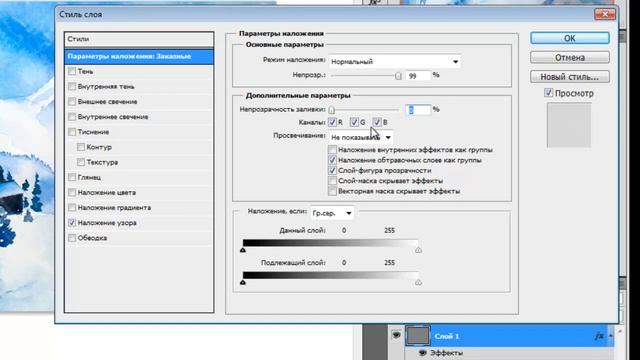This screenshot has height=360, width=640.
Task: Click the Непрозр. value field showing 99
Action: coord(418,76)
